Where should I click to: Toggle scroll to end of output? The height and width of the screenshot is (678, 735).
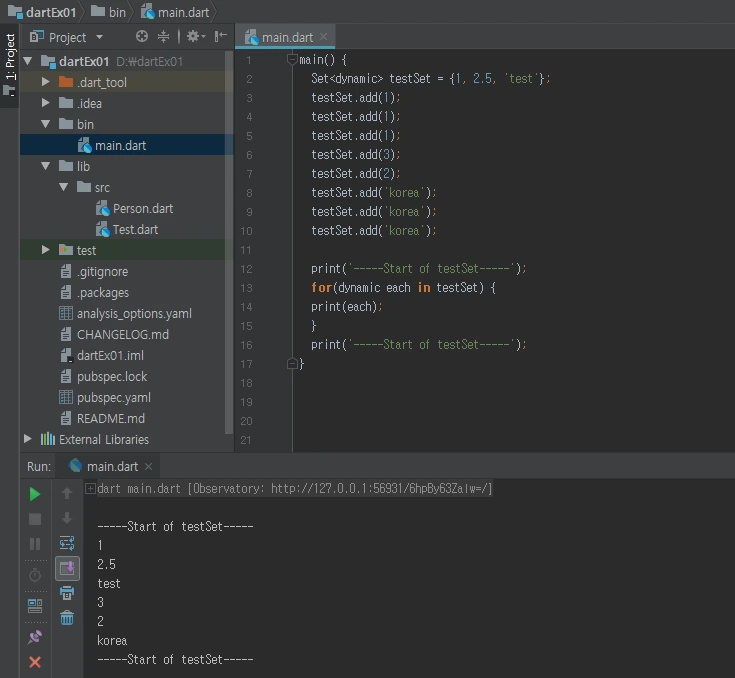pos(67,568)
